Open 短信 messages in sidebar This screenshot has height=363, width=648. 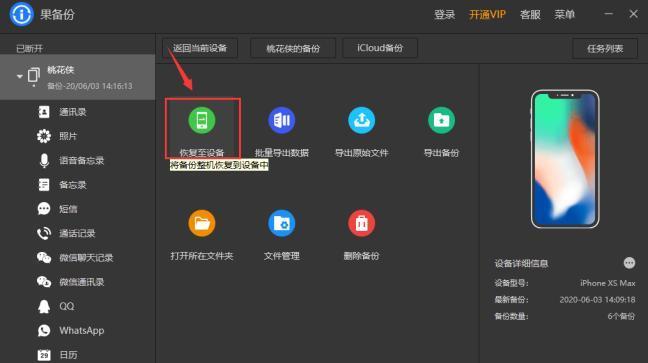[x=78, y=209]
